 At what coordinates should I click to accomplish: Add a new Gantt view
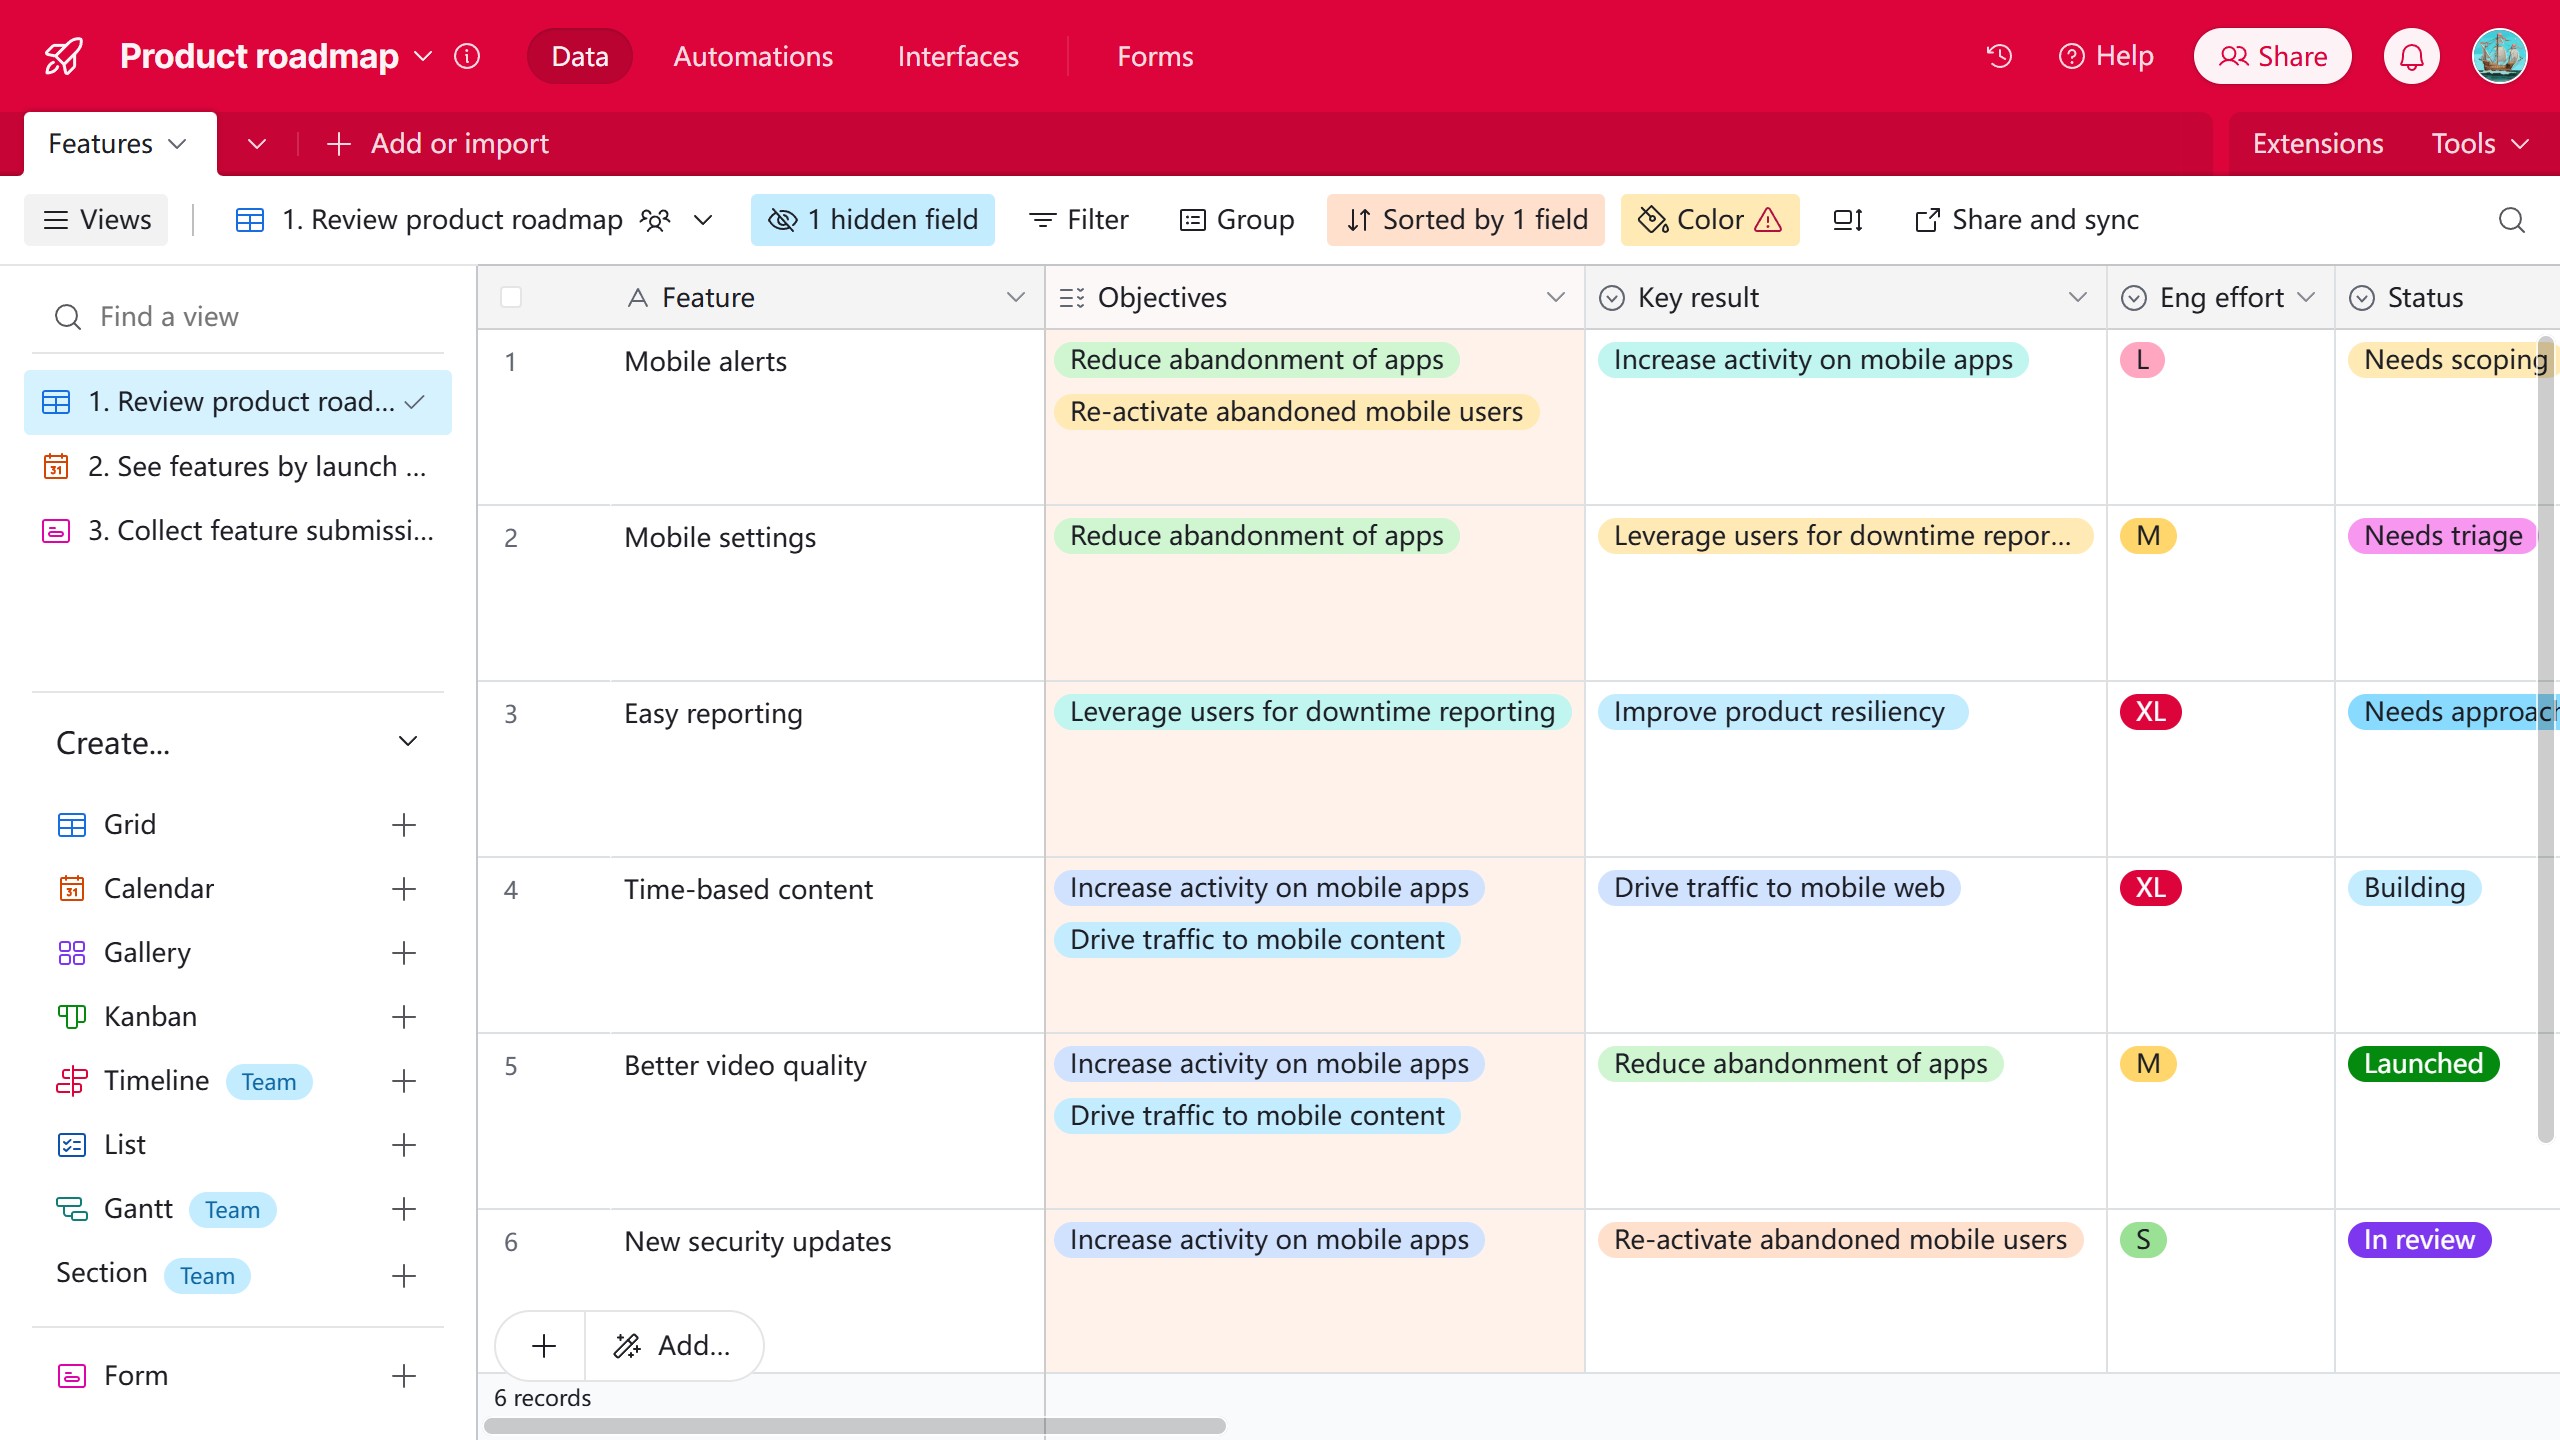[x=403, y=1209]
